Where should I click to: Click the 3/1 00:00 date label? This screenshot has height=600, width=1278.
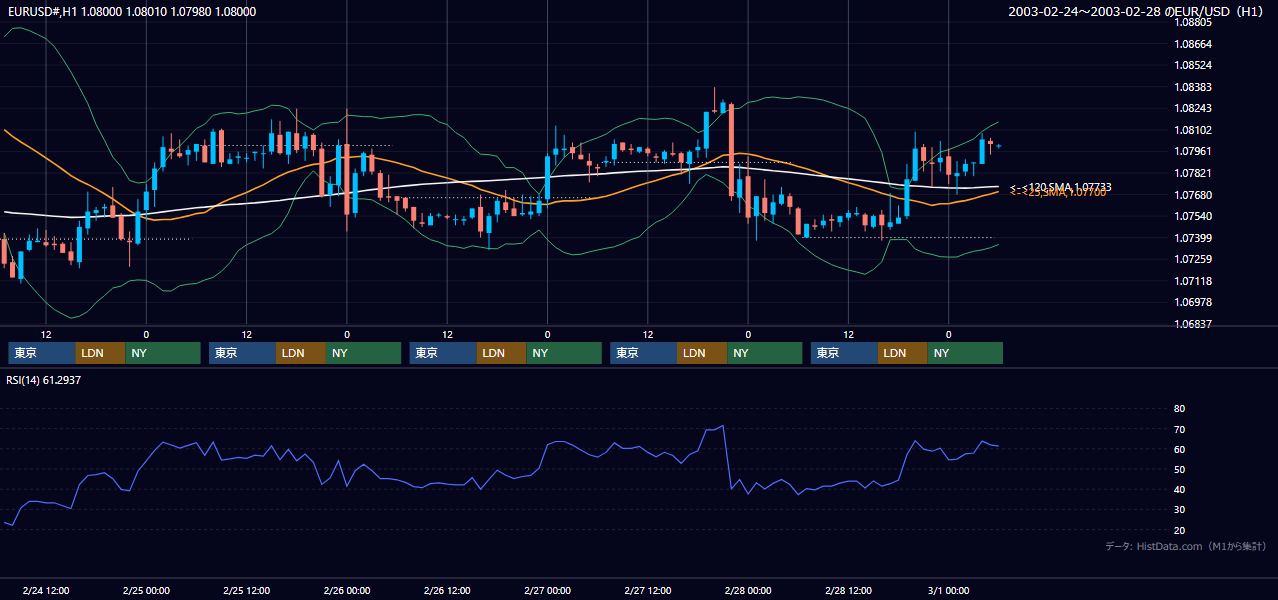click(x=948, y=590)
